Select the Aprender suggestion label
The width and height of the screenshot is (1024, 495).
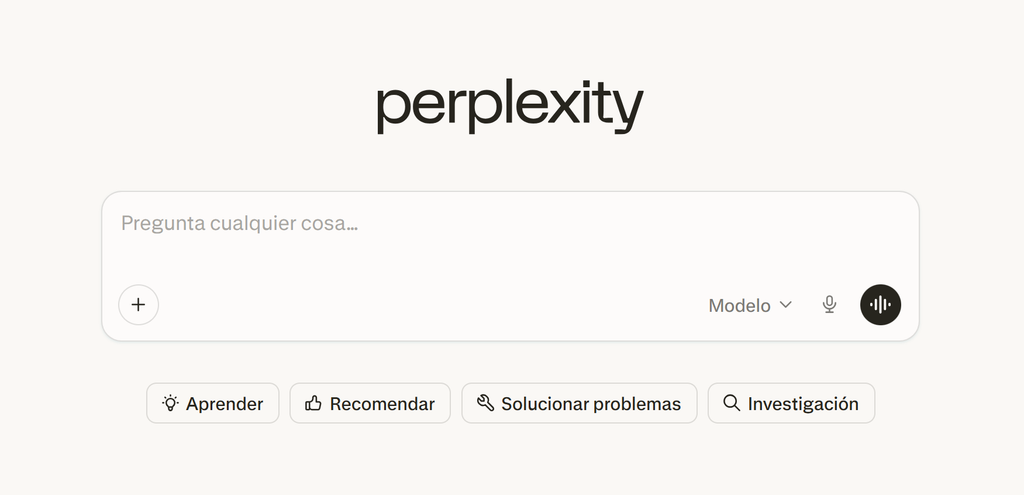click(x=224, y=404)
